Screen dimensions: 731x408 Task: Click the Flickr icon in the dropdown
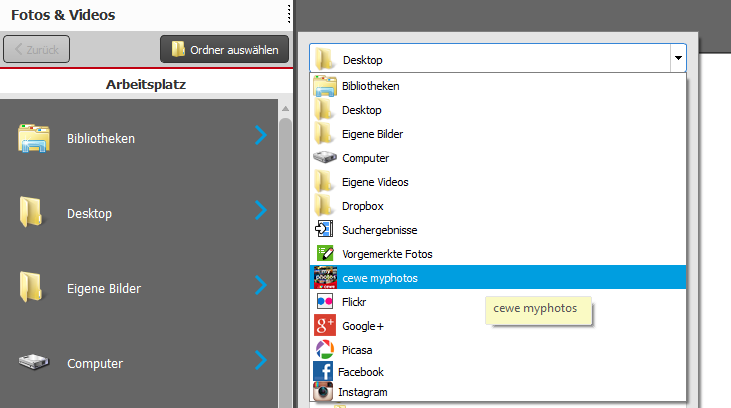click(x=325, y=302)
